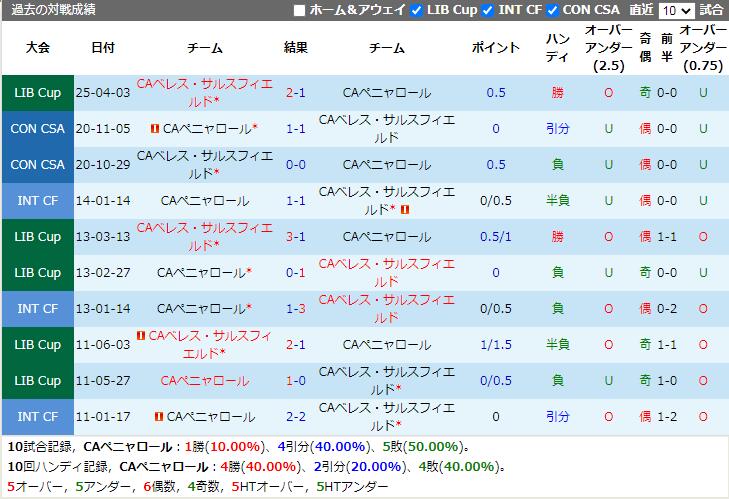Select INT CF cell on 11-01-17 row
Viewport: 729px width, 499px height.
pyautogui.click(x=38, y=417)
